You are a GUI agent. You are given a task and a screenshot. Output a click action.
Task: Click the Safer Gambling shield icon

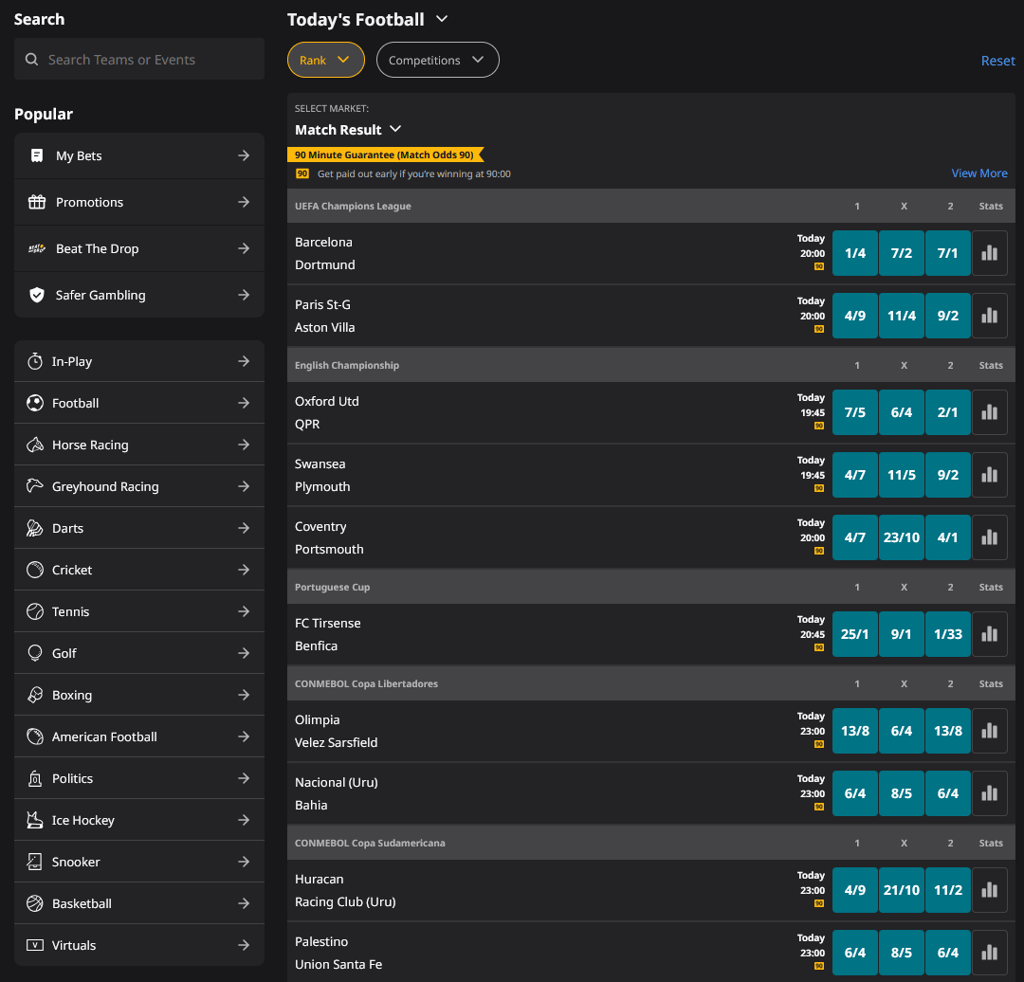point(37,295)
